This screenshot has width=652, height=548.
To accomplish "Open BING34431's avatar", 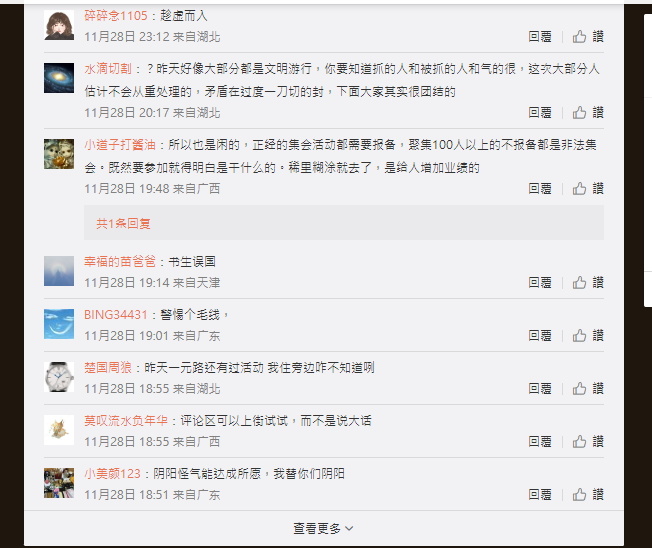I will [x=59, y=324].
